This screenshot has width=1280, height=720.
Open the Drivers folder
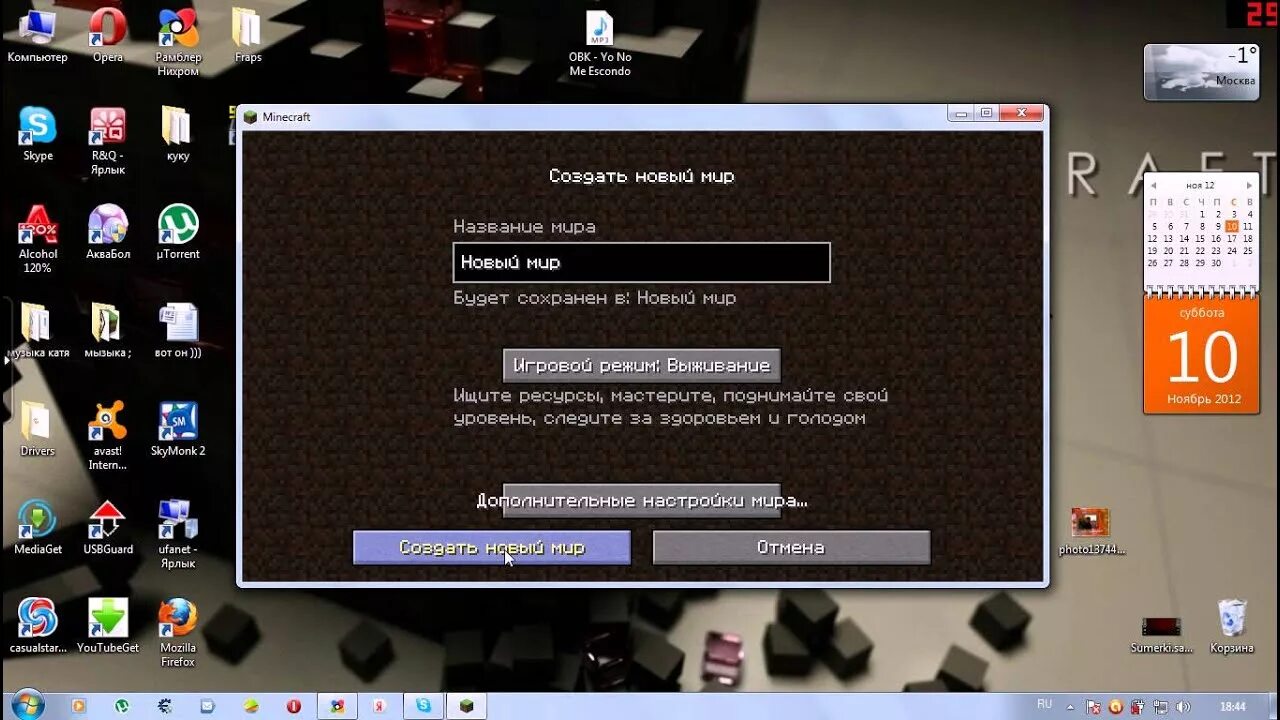[x=38, y=428]
